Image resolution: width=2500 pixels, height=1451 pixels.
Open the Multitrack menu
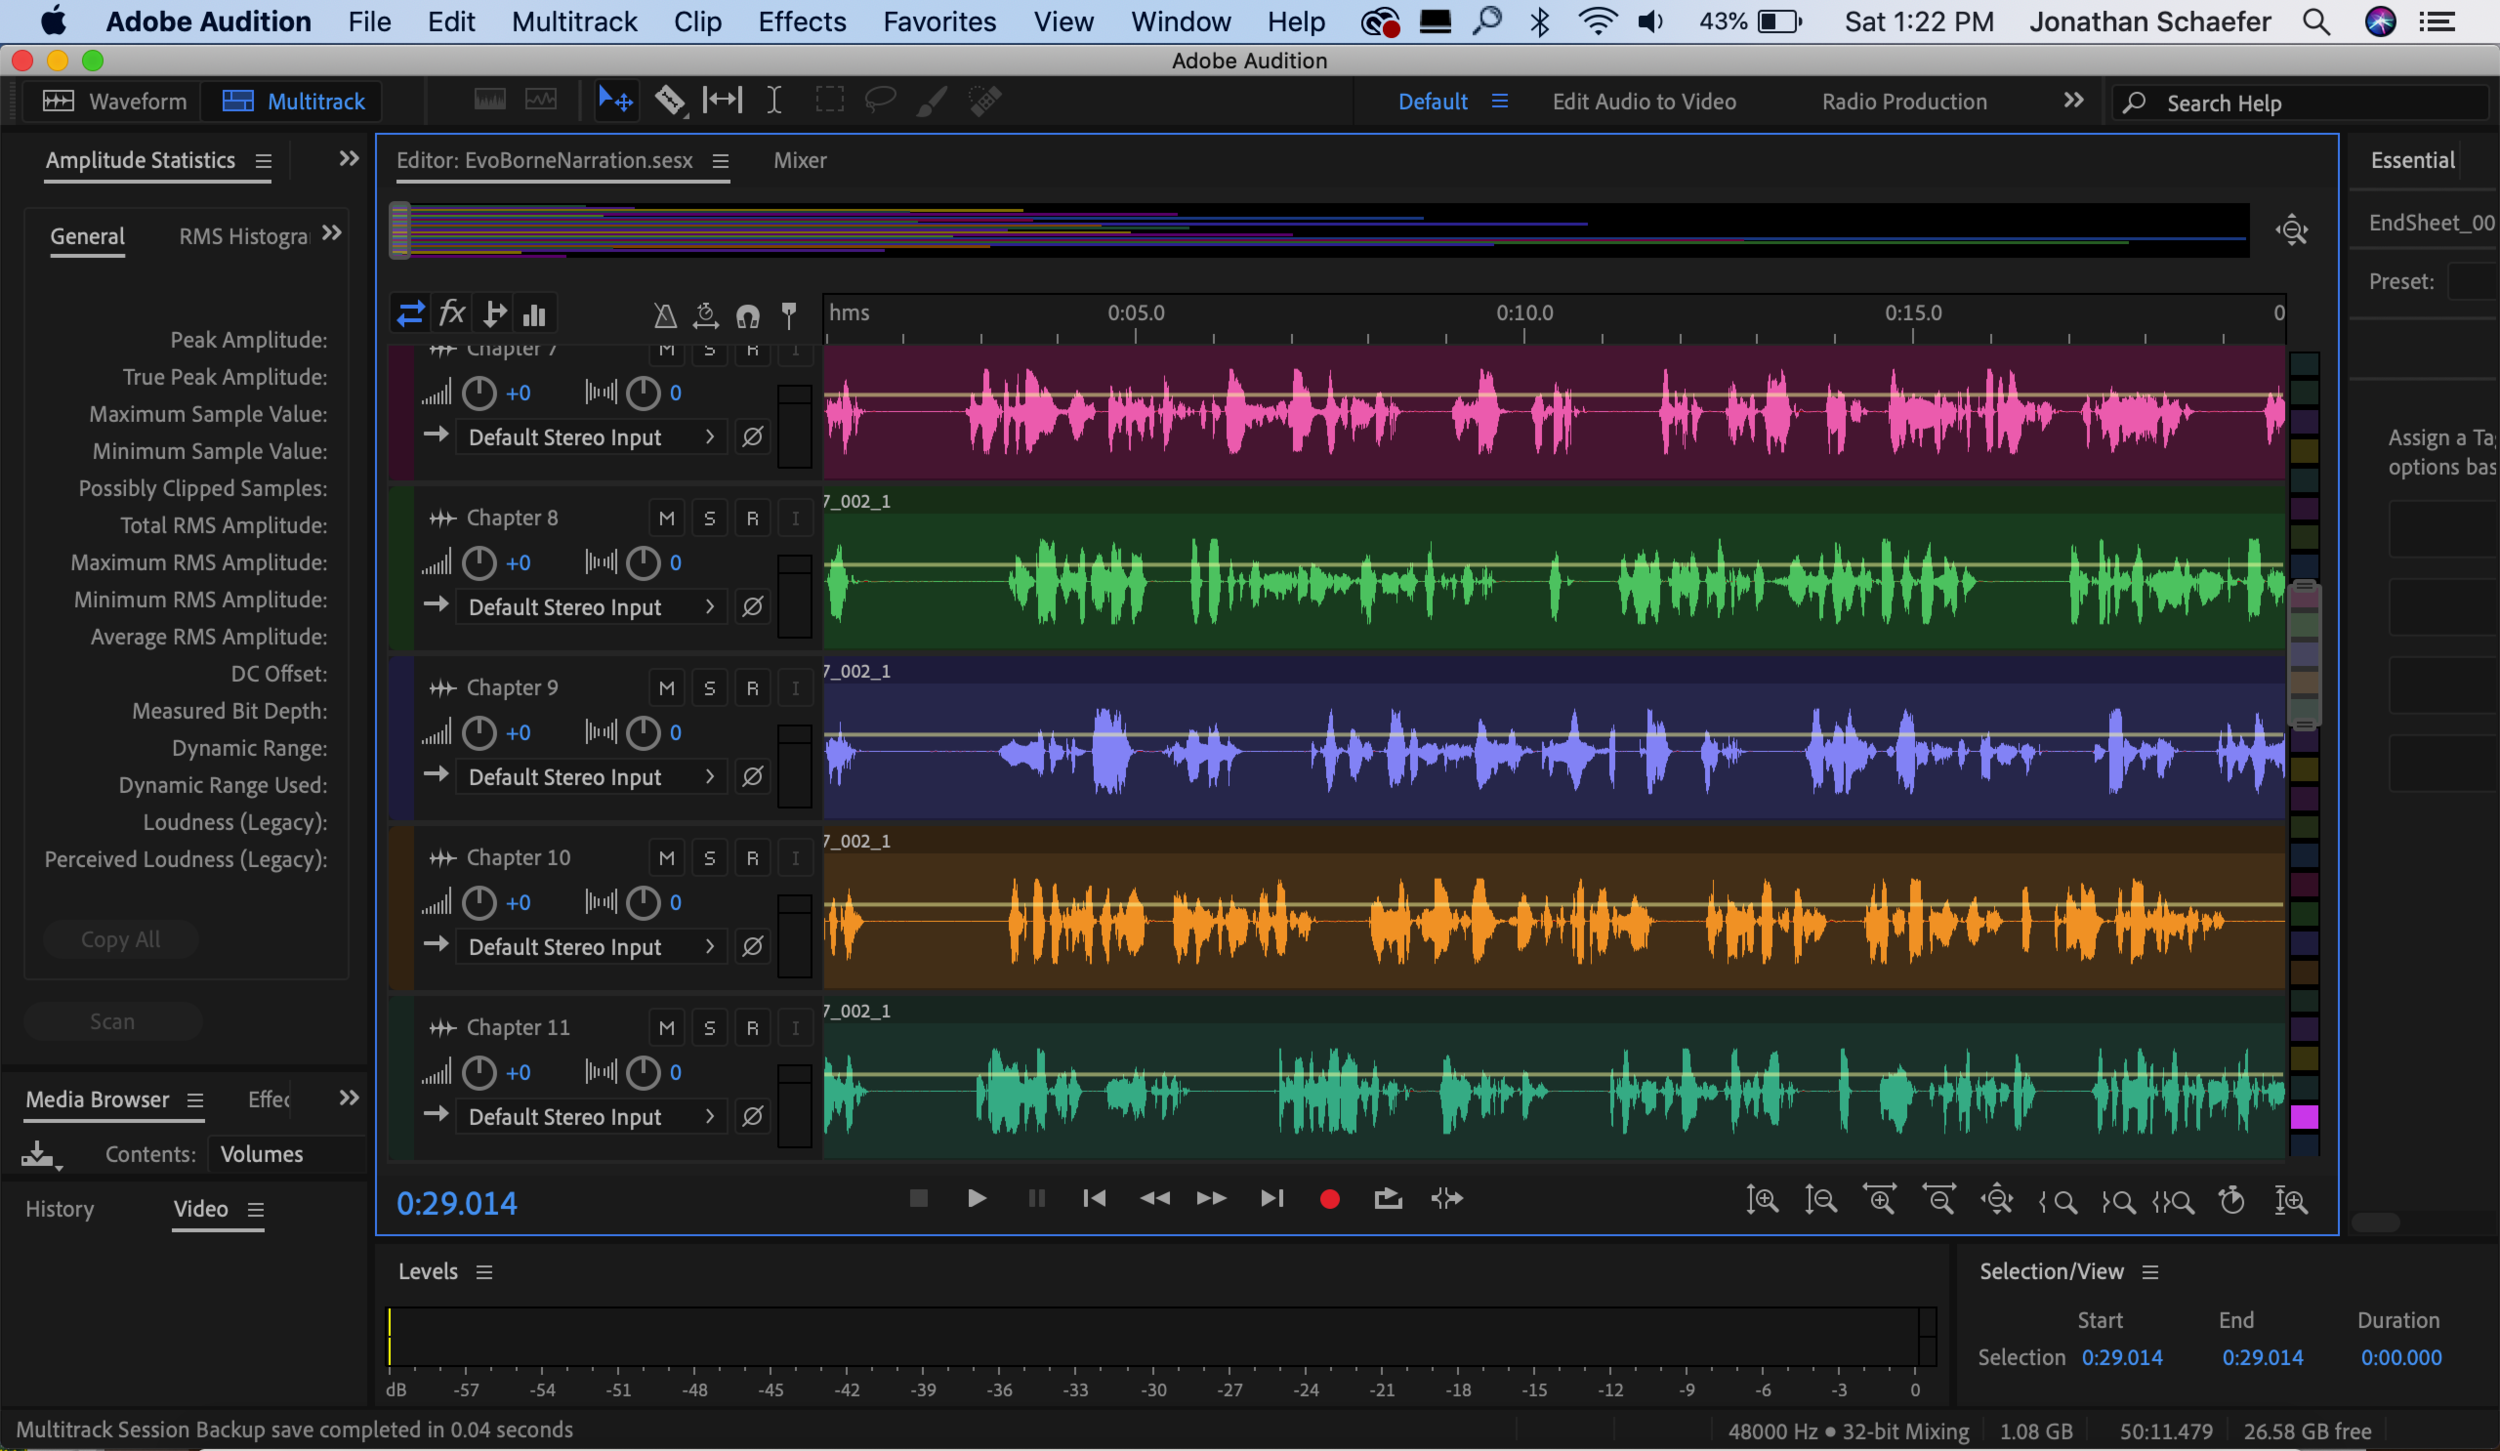pyautogui.click(x=574, y=21)
